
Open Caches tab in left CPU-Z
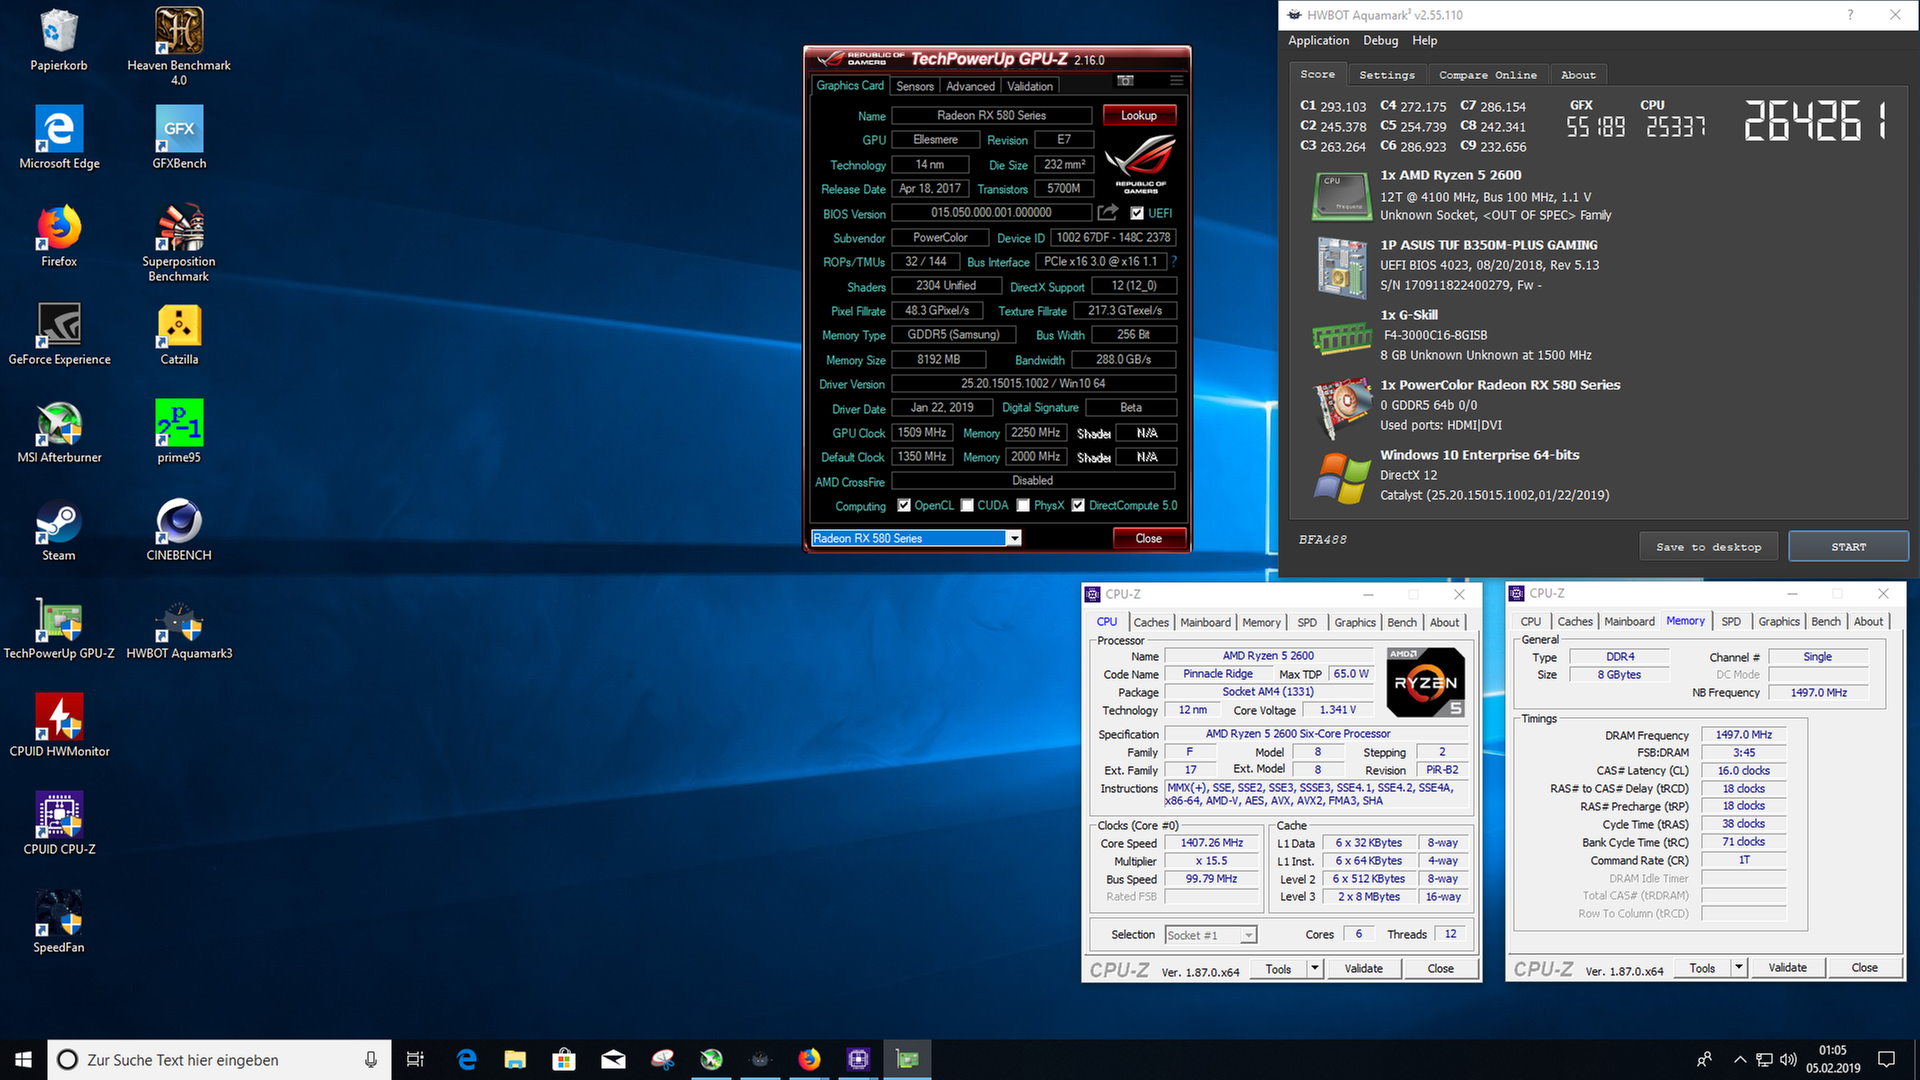[x=1151, y=622]
